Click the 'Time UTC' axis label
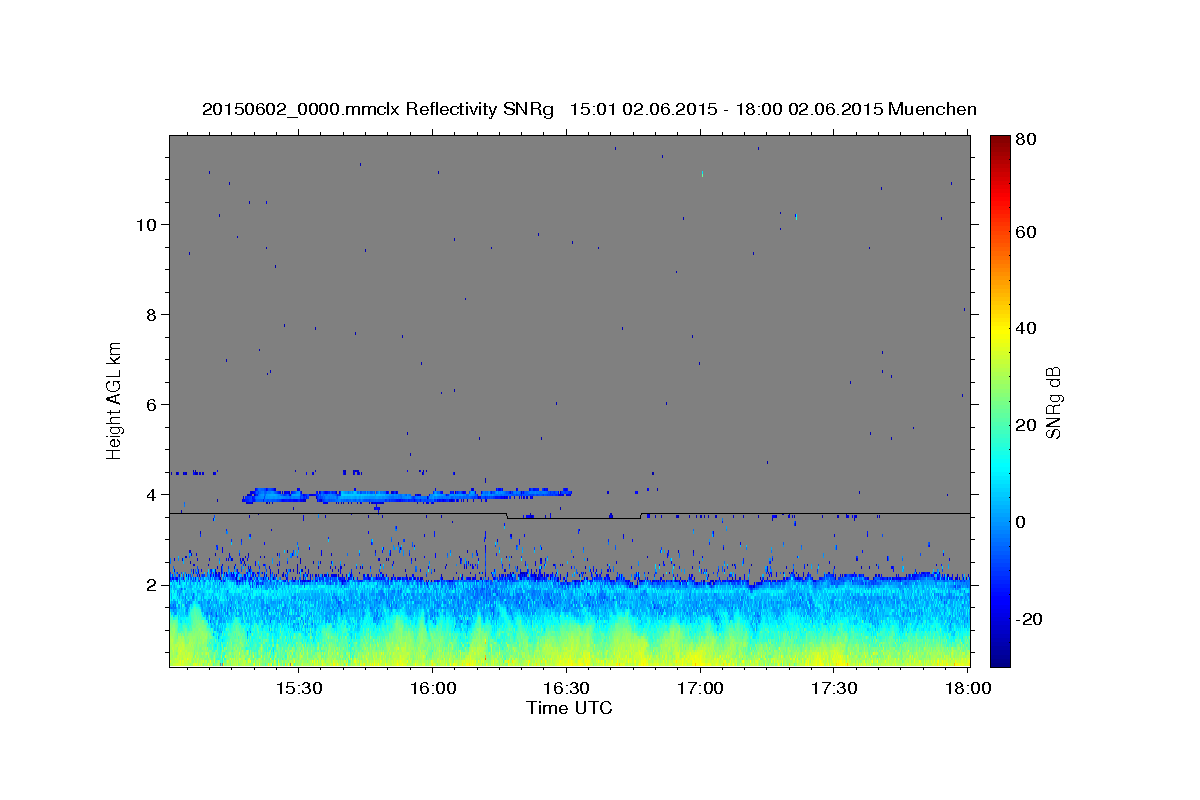Screen dimensions: 1200x800 coord(569,709)
